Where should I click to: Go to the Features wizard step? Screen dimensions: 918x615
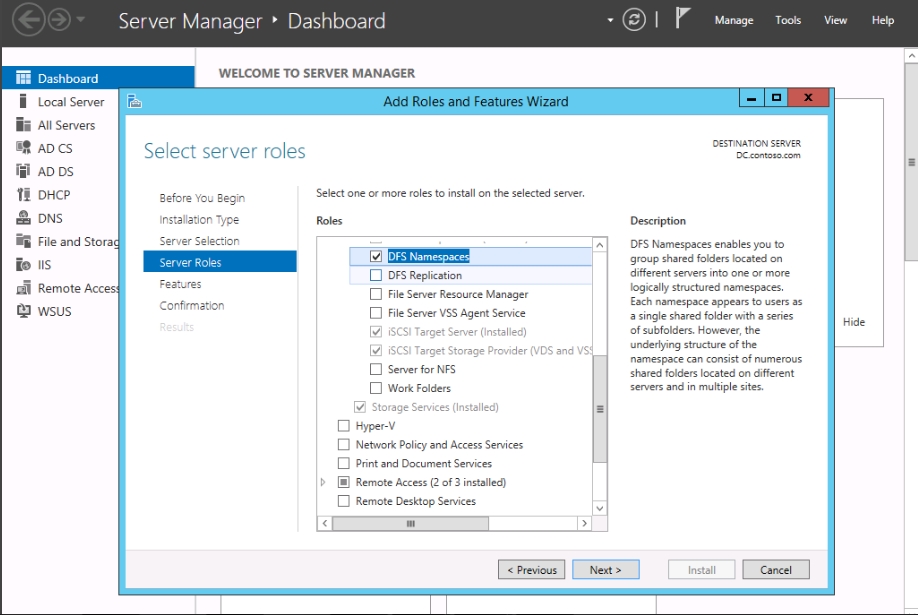click(180, 284)
